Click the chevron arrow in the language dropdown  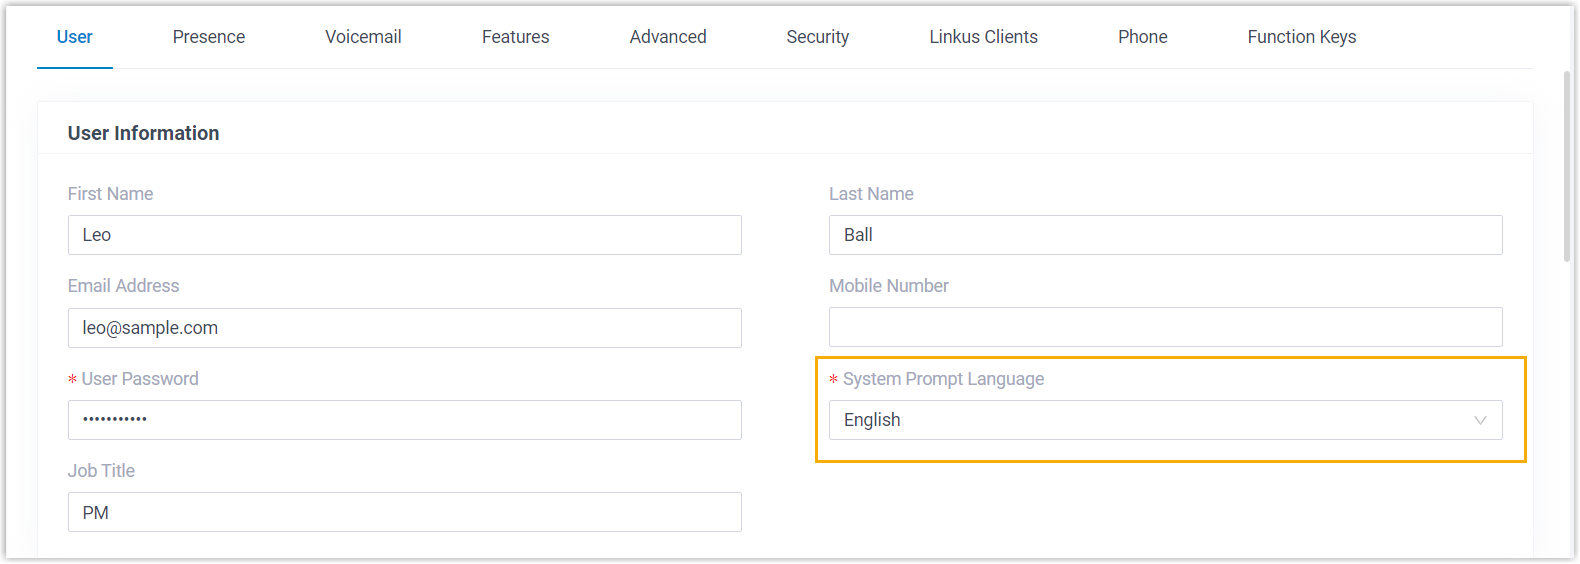point(1480,420)
